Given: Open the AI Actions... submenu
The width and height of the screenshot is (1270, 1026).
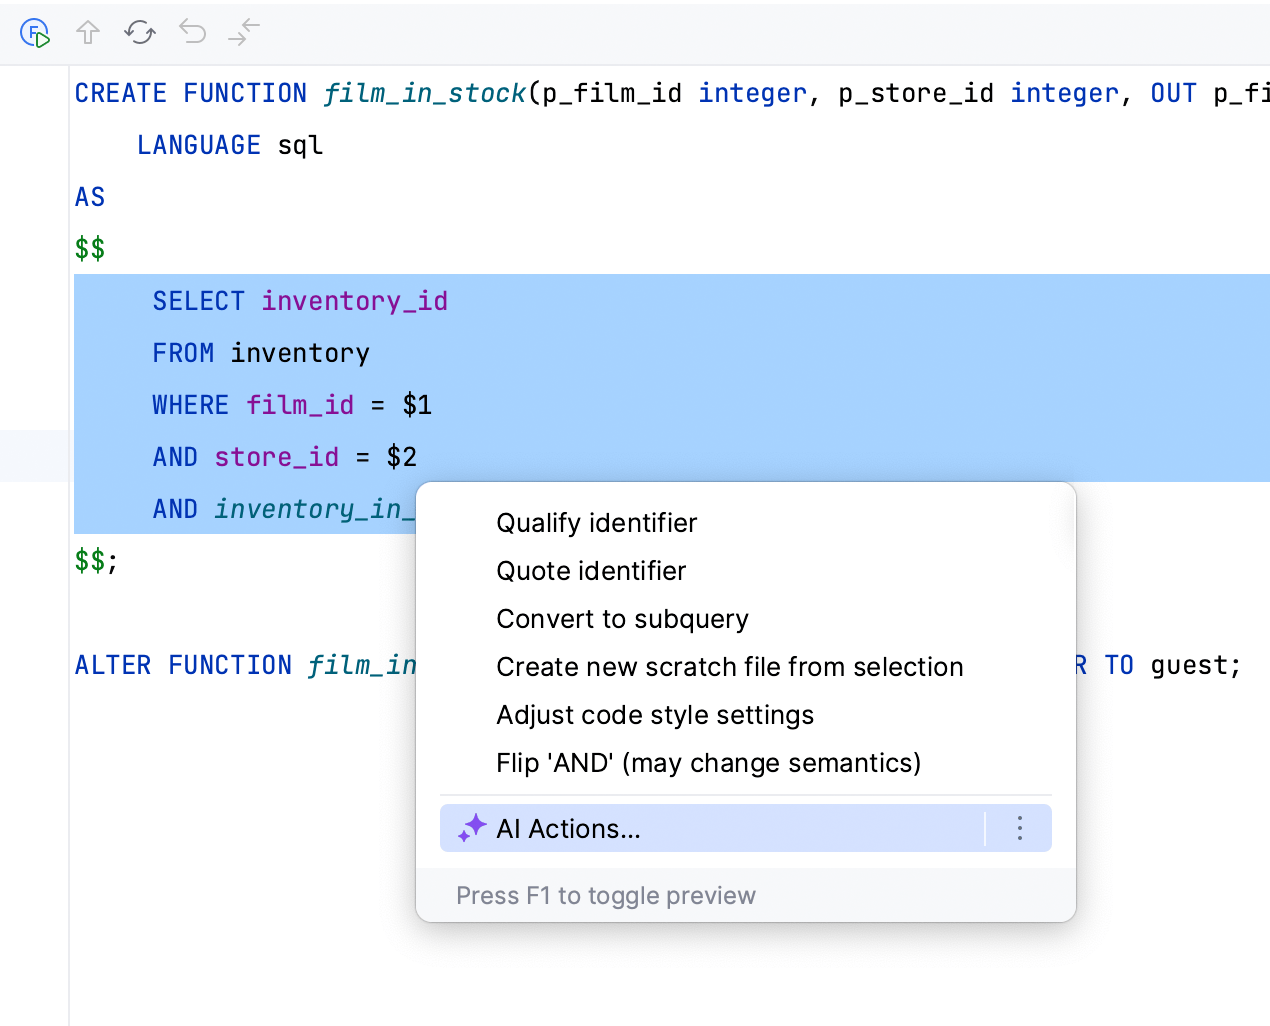Looking at the screenshot, I should click(x=568, y=829).
